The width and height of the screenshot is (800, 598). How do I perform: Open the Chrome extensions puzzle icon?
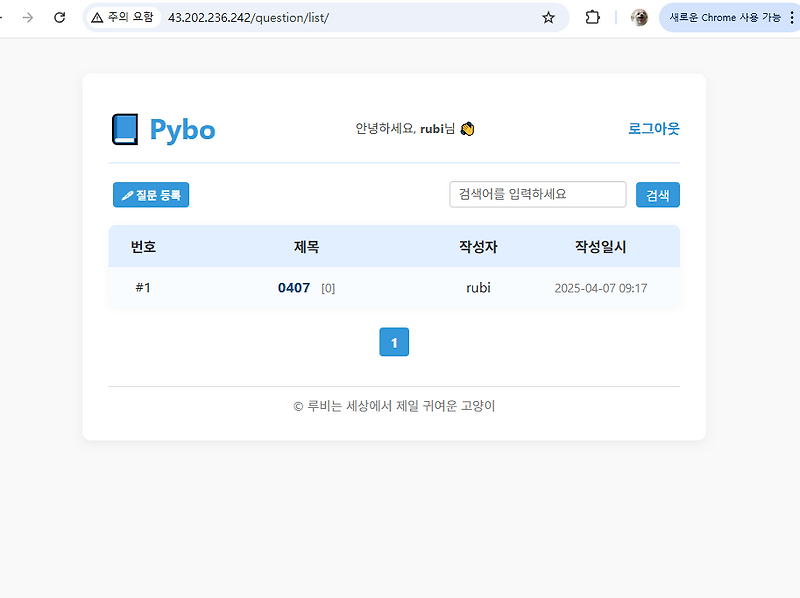click(592, 17)
